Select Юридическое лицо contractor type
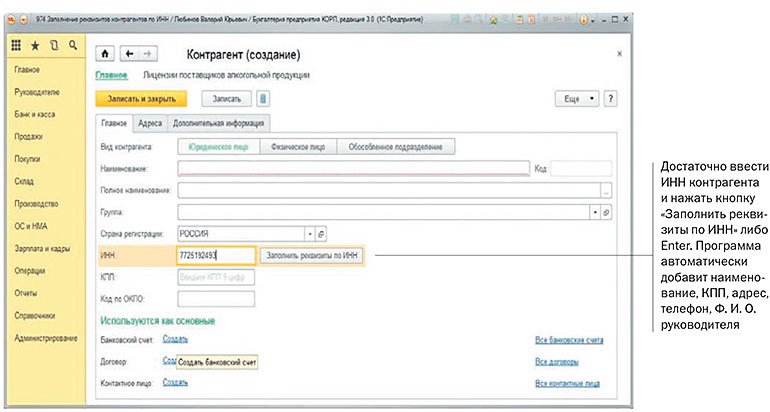 219,147
